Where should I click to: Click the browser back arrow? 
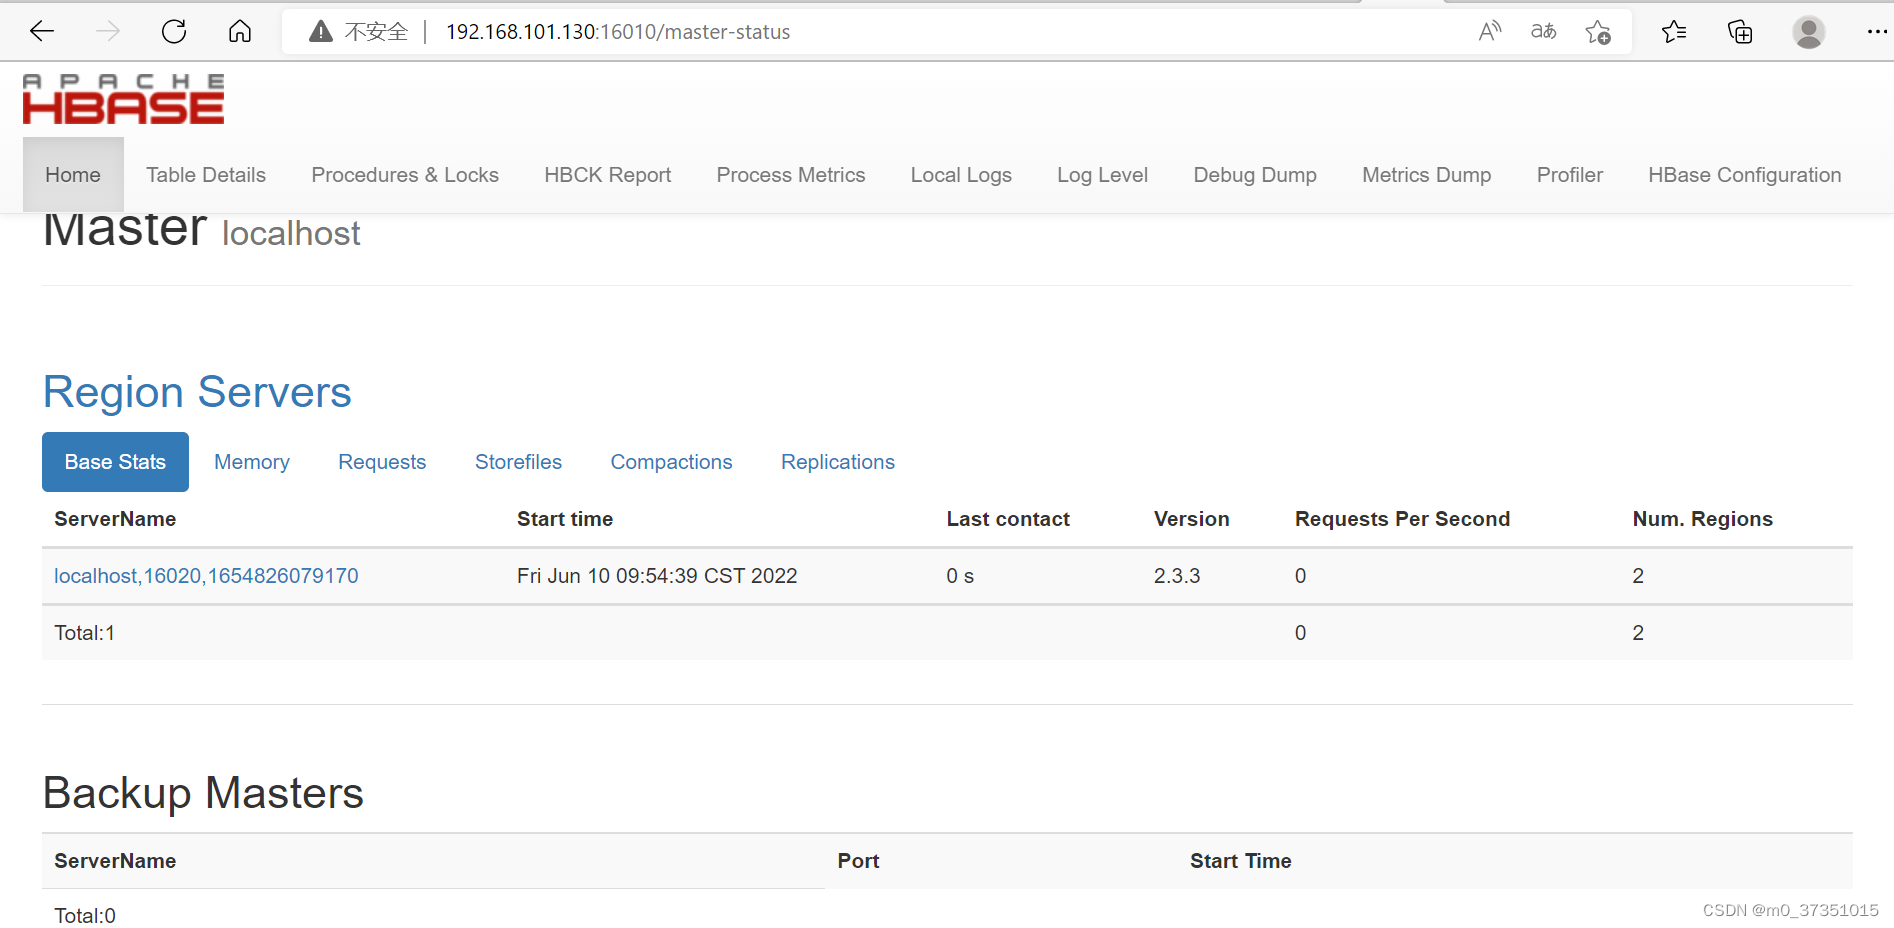(x=41, y=31)
